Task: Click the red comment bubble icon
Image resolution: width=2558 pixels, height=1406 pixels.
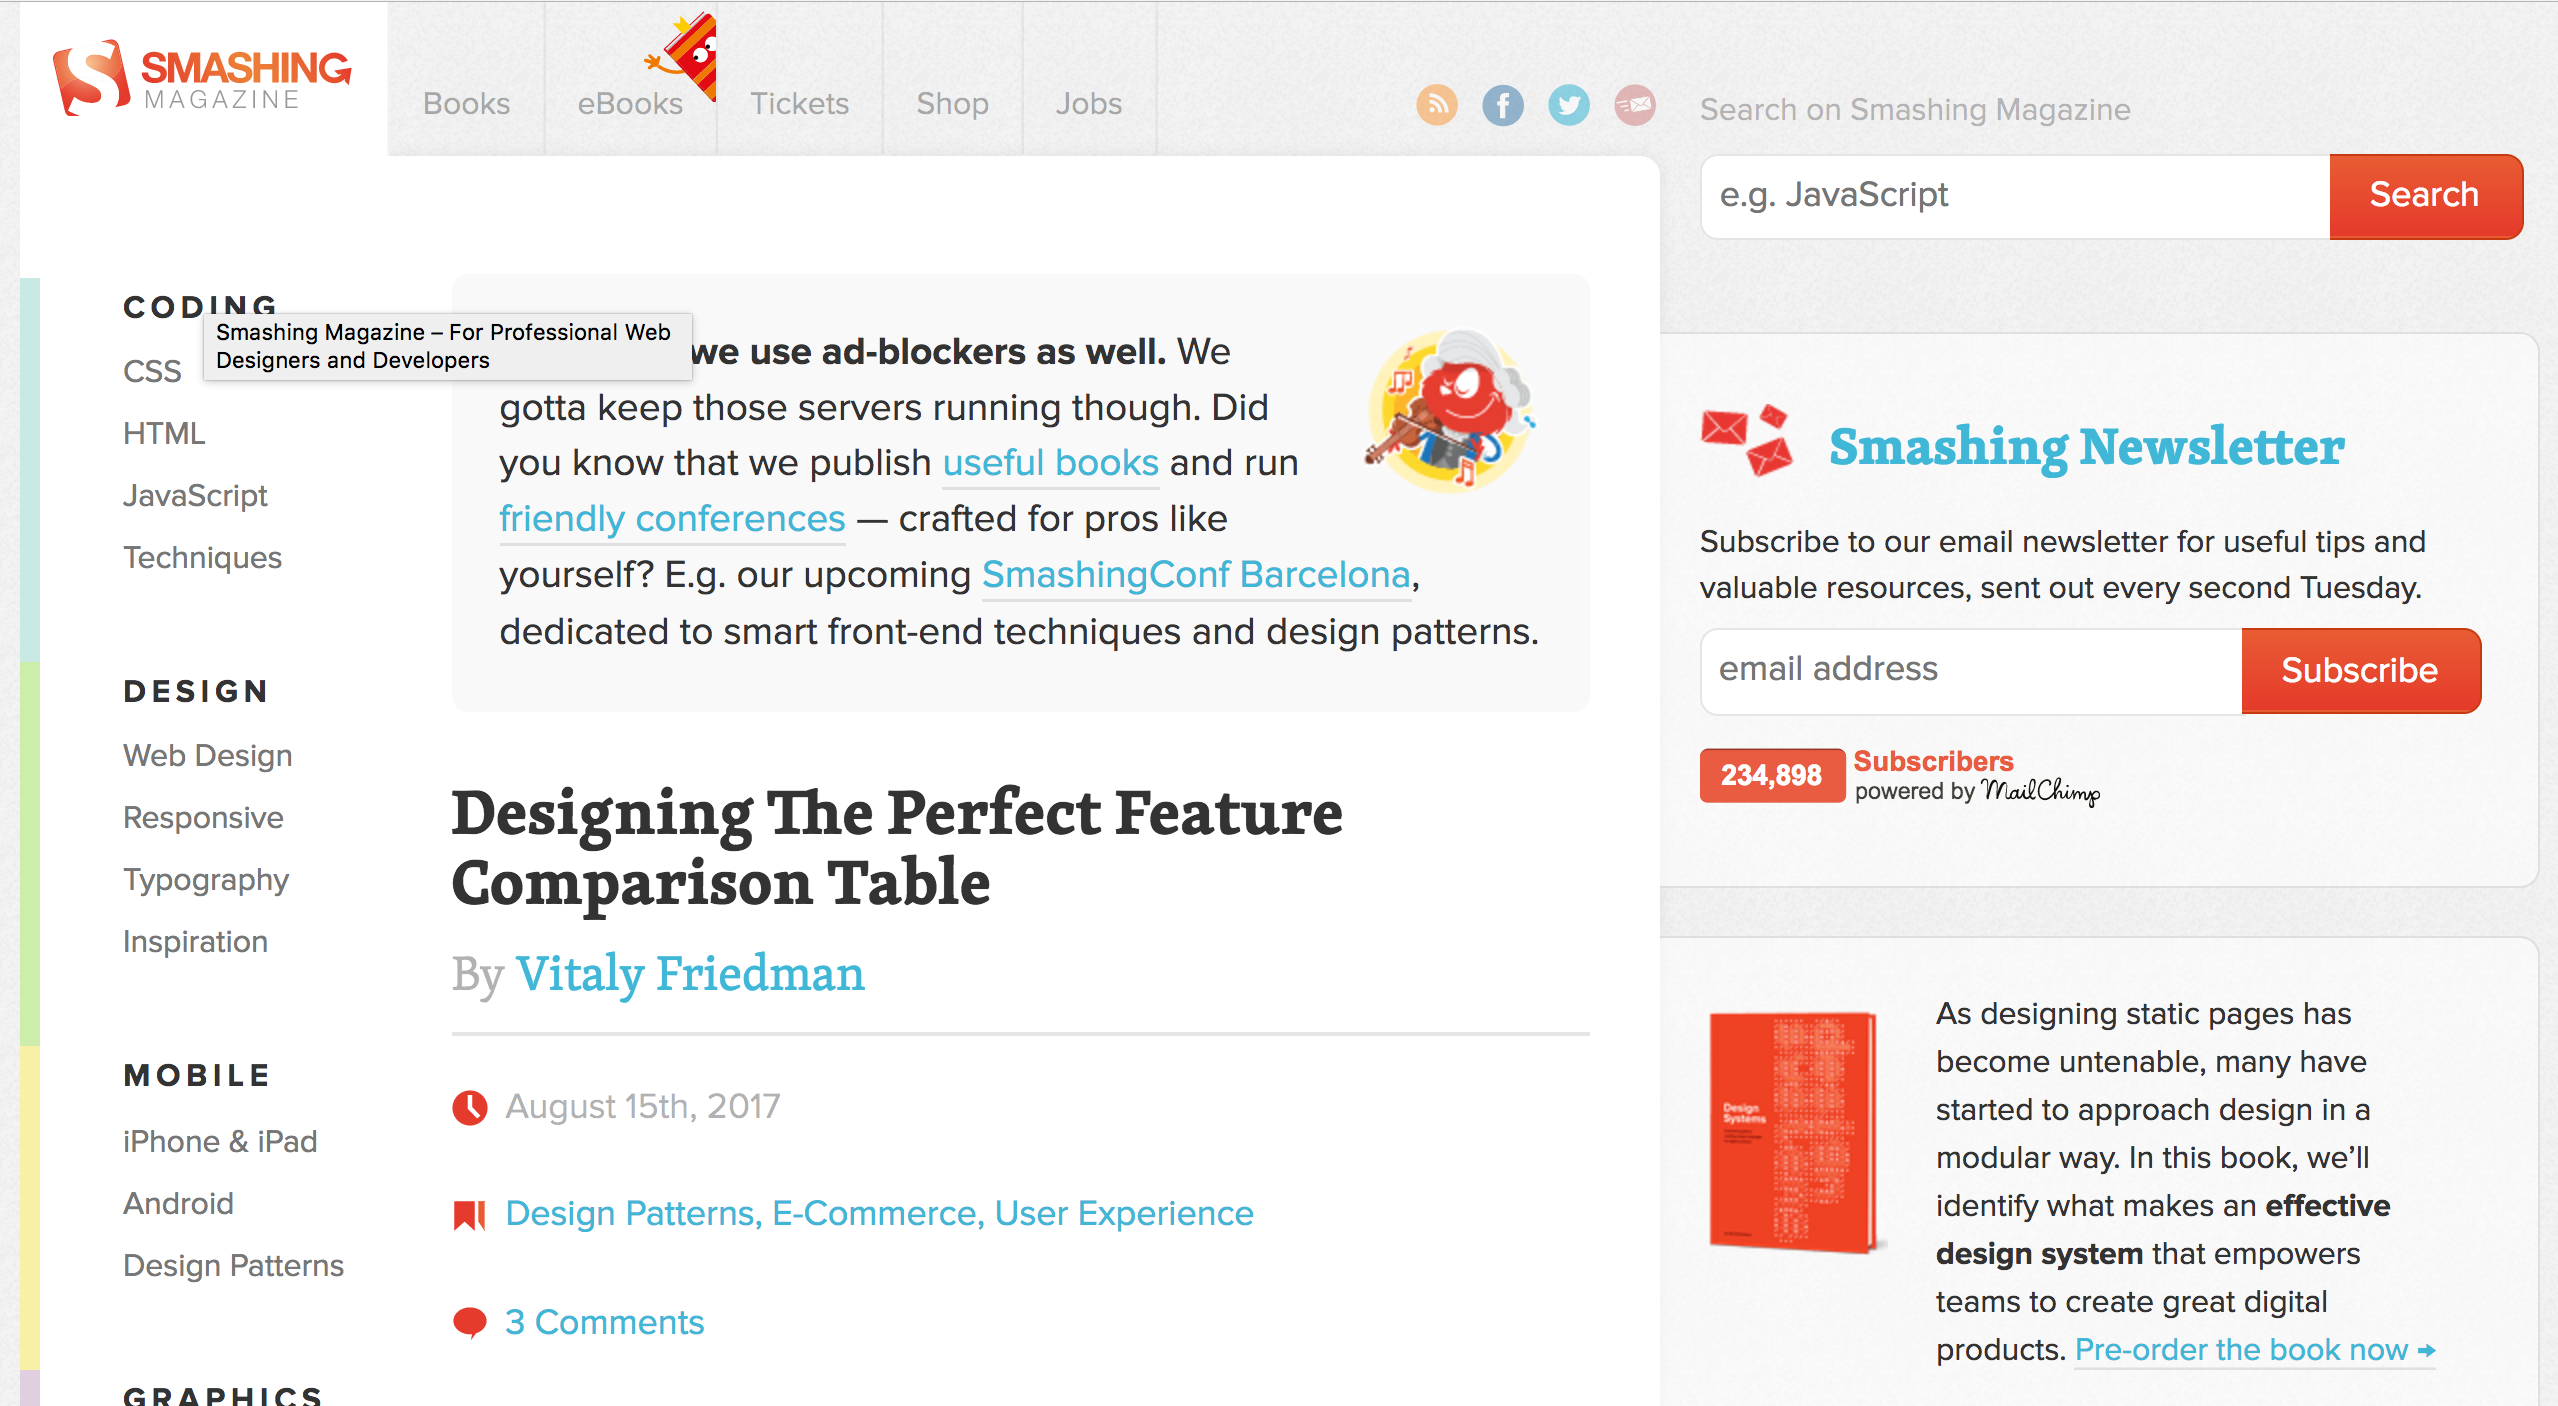Action: 469,1322
